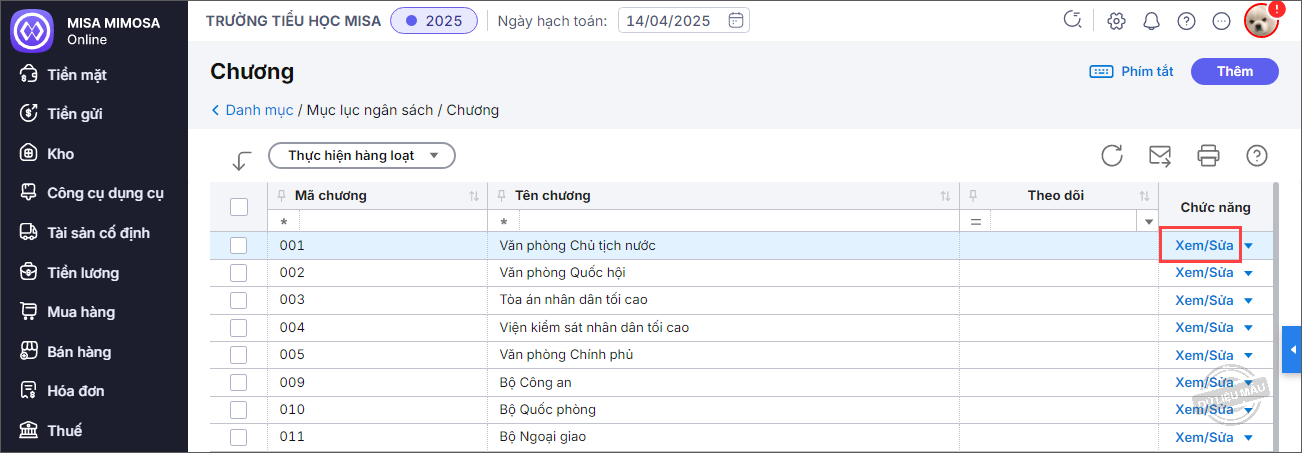Expand action arrow beside Xem/Sửa for 002
1302x453 pixels.
[1248, 273]
